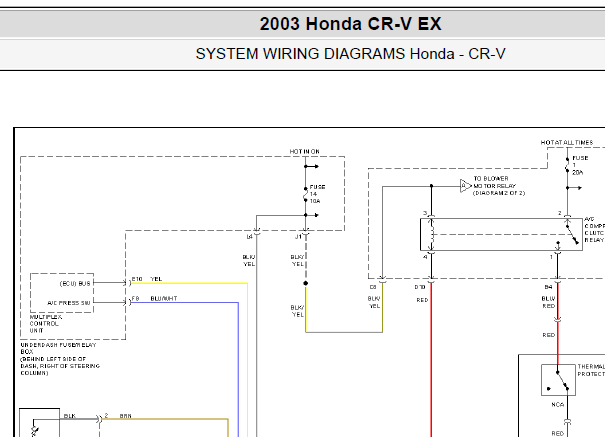Click the relay switch contact symbol

tap(571, 234)
